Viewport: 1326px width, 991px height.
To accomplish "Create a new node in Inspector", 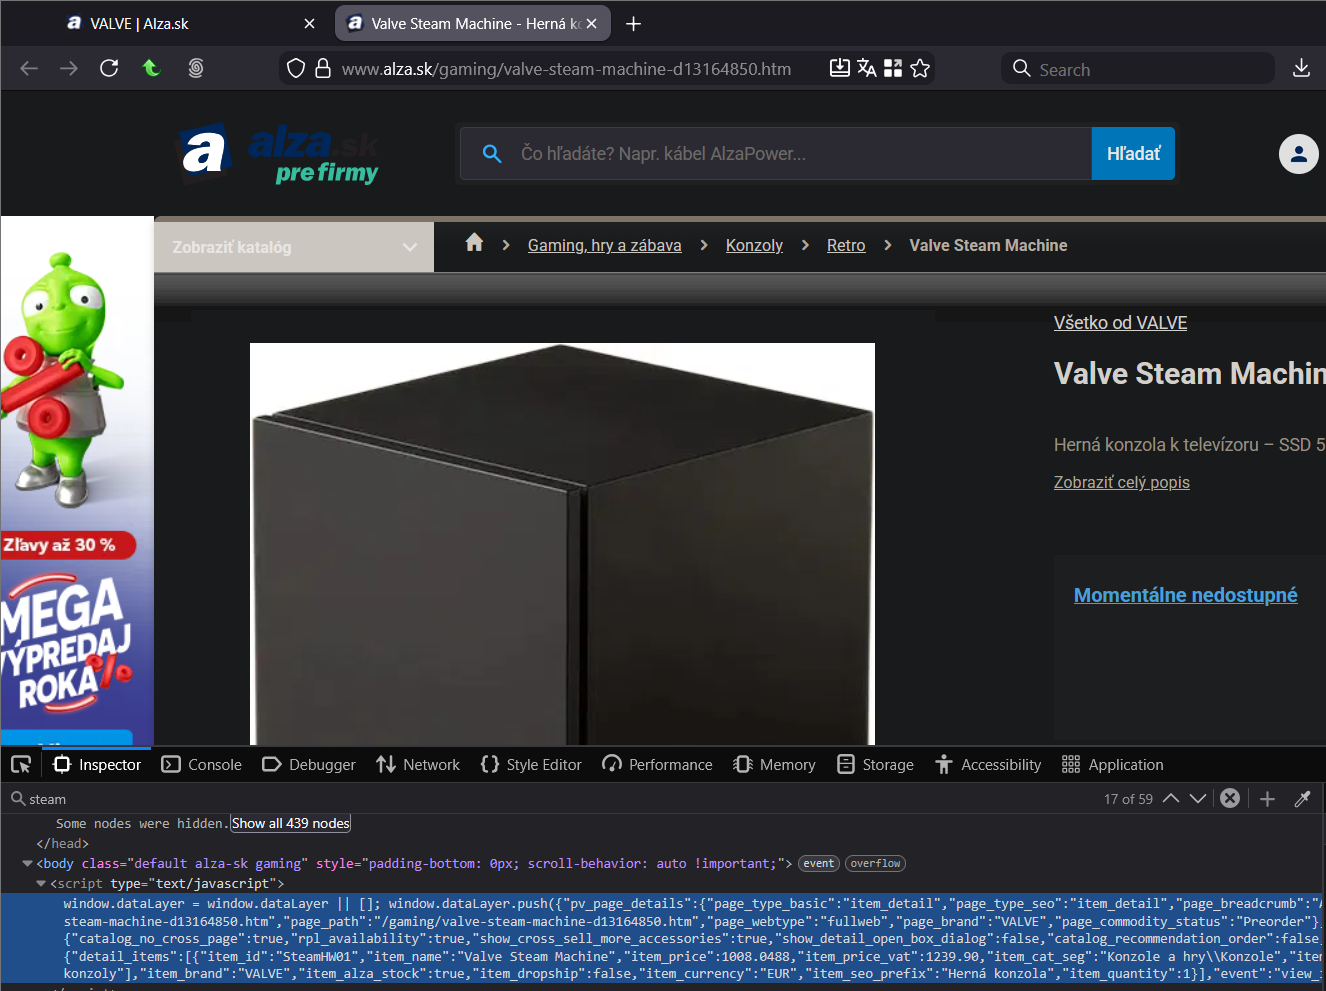I will [1267, 798].
